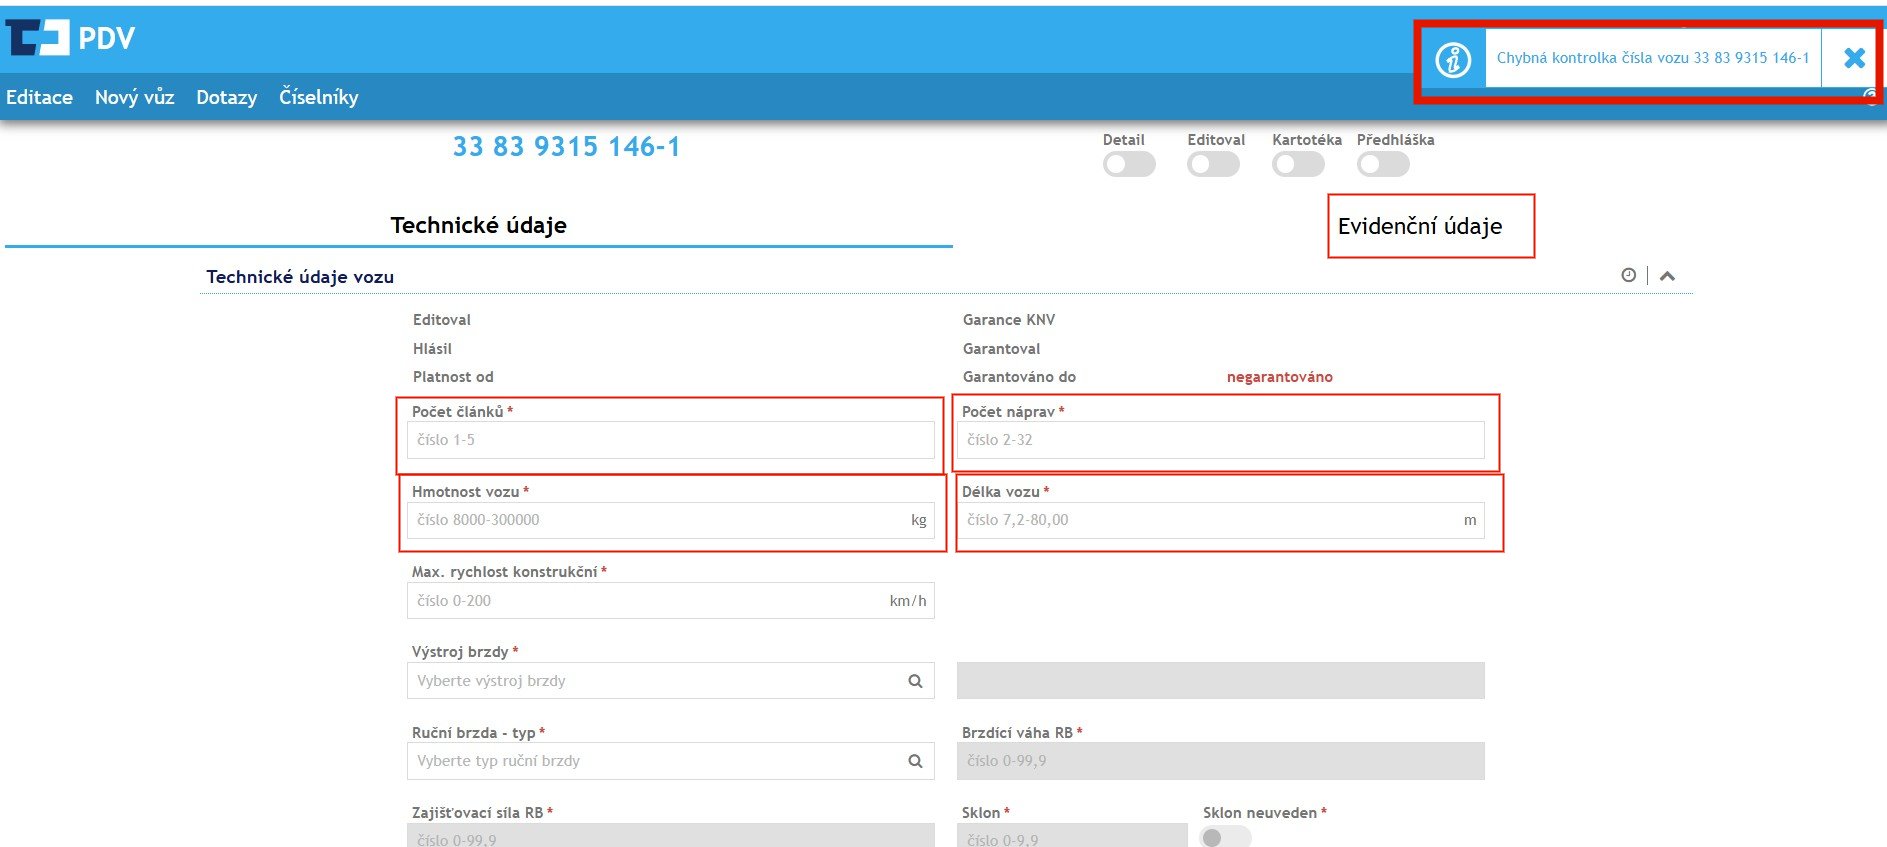Click the PDV logo icon
The height and width of the screenshot is (847, 1887).
coord(37,38)
